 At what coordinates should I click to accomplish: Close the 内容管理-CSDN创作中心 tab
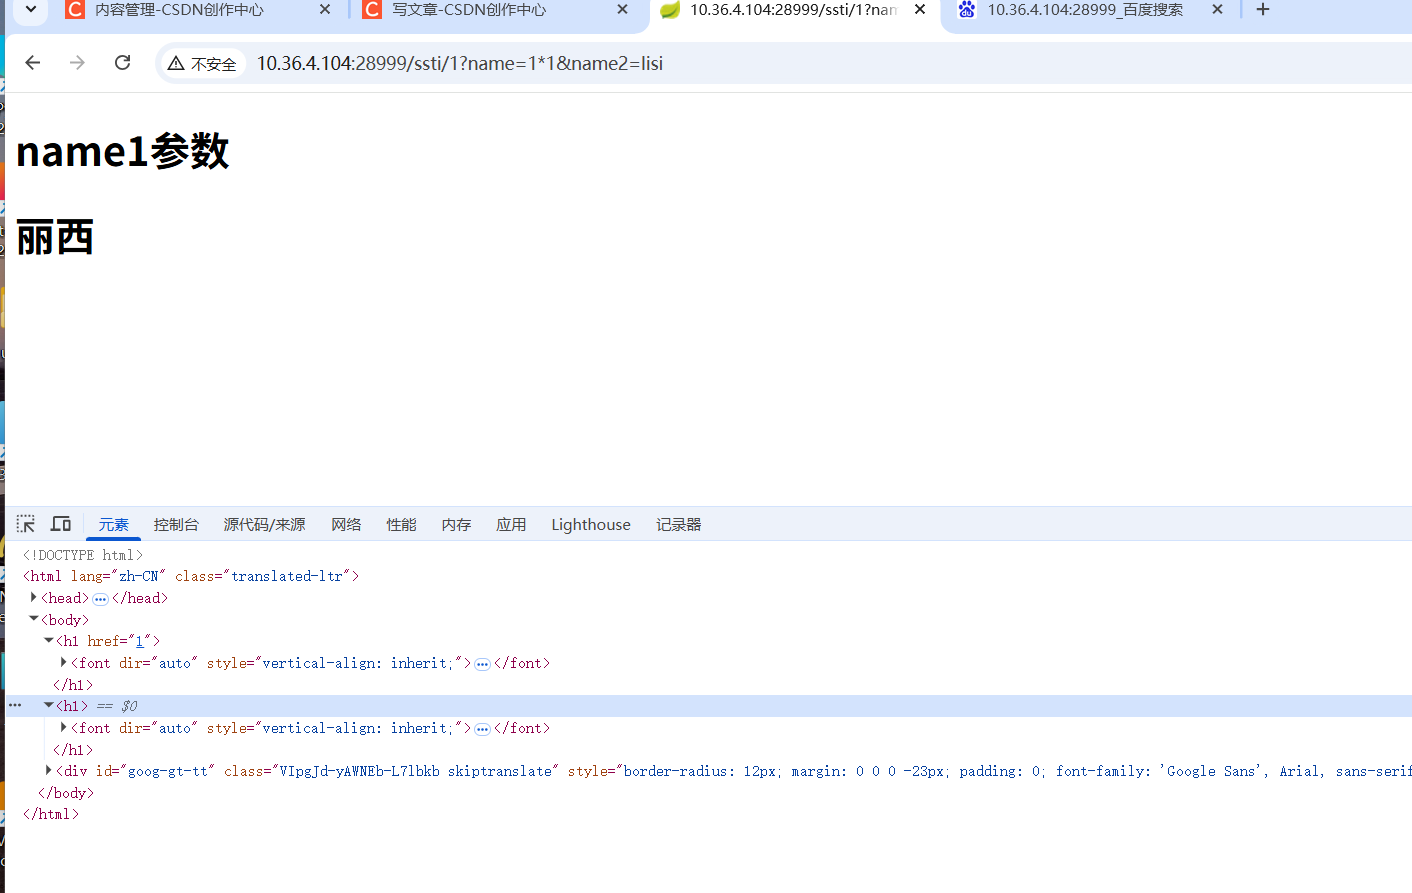[x=325, y=9]
